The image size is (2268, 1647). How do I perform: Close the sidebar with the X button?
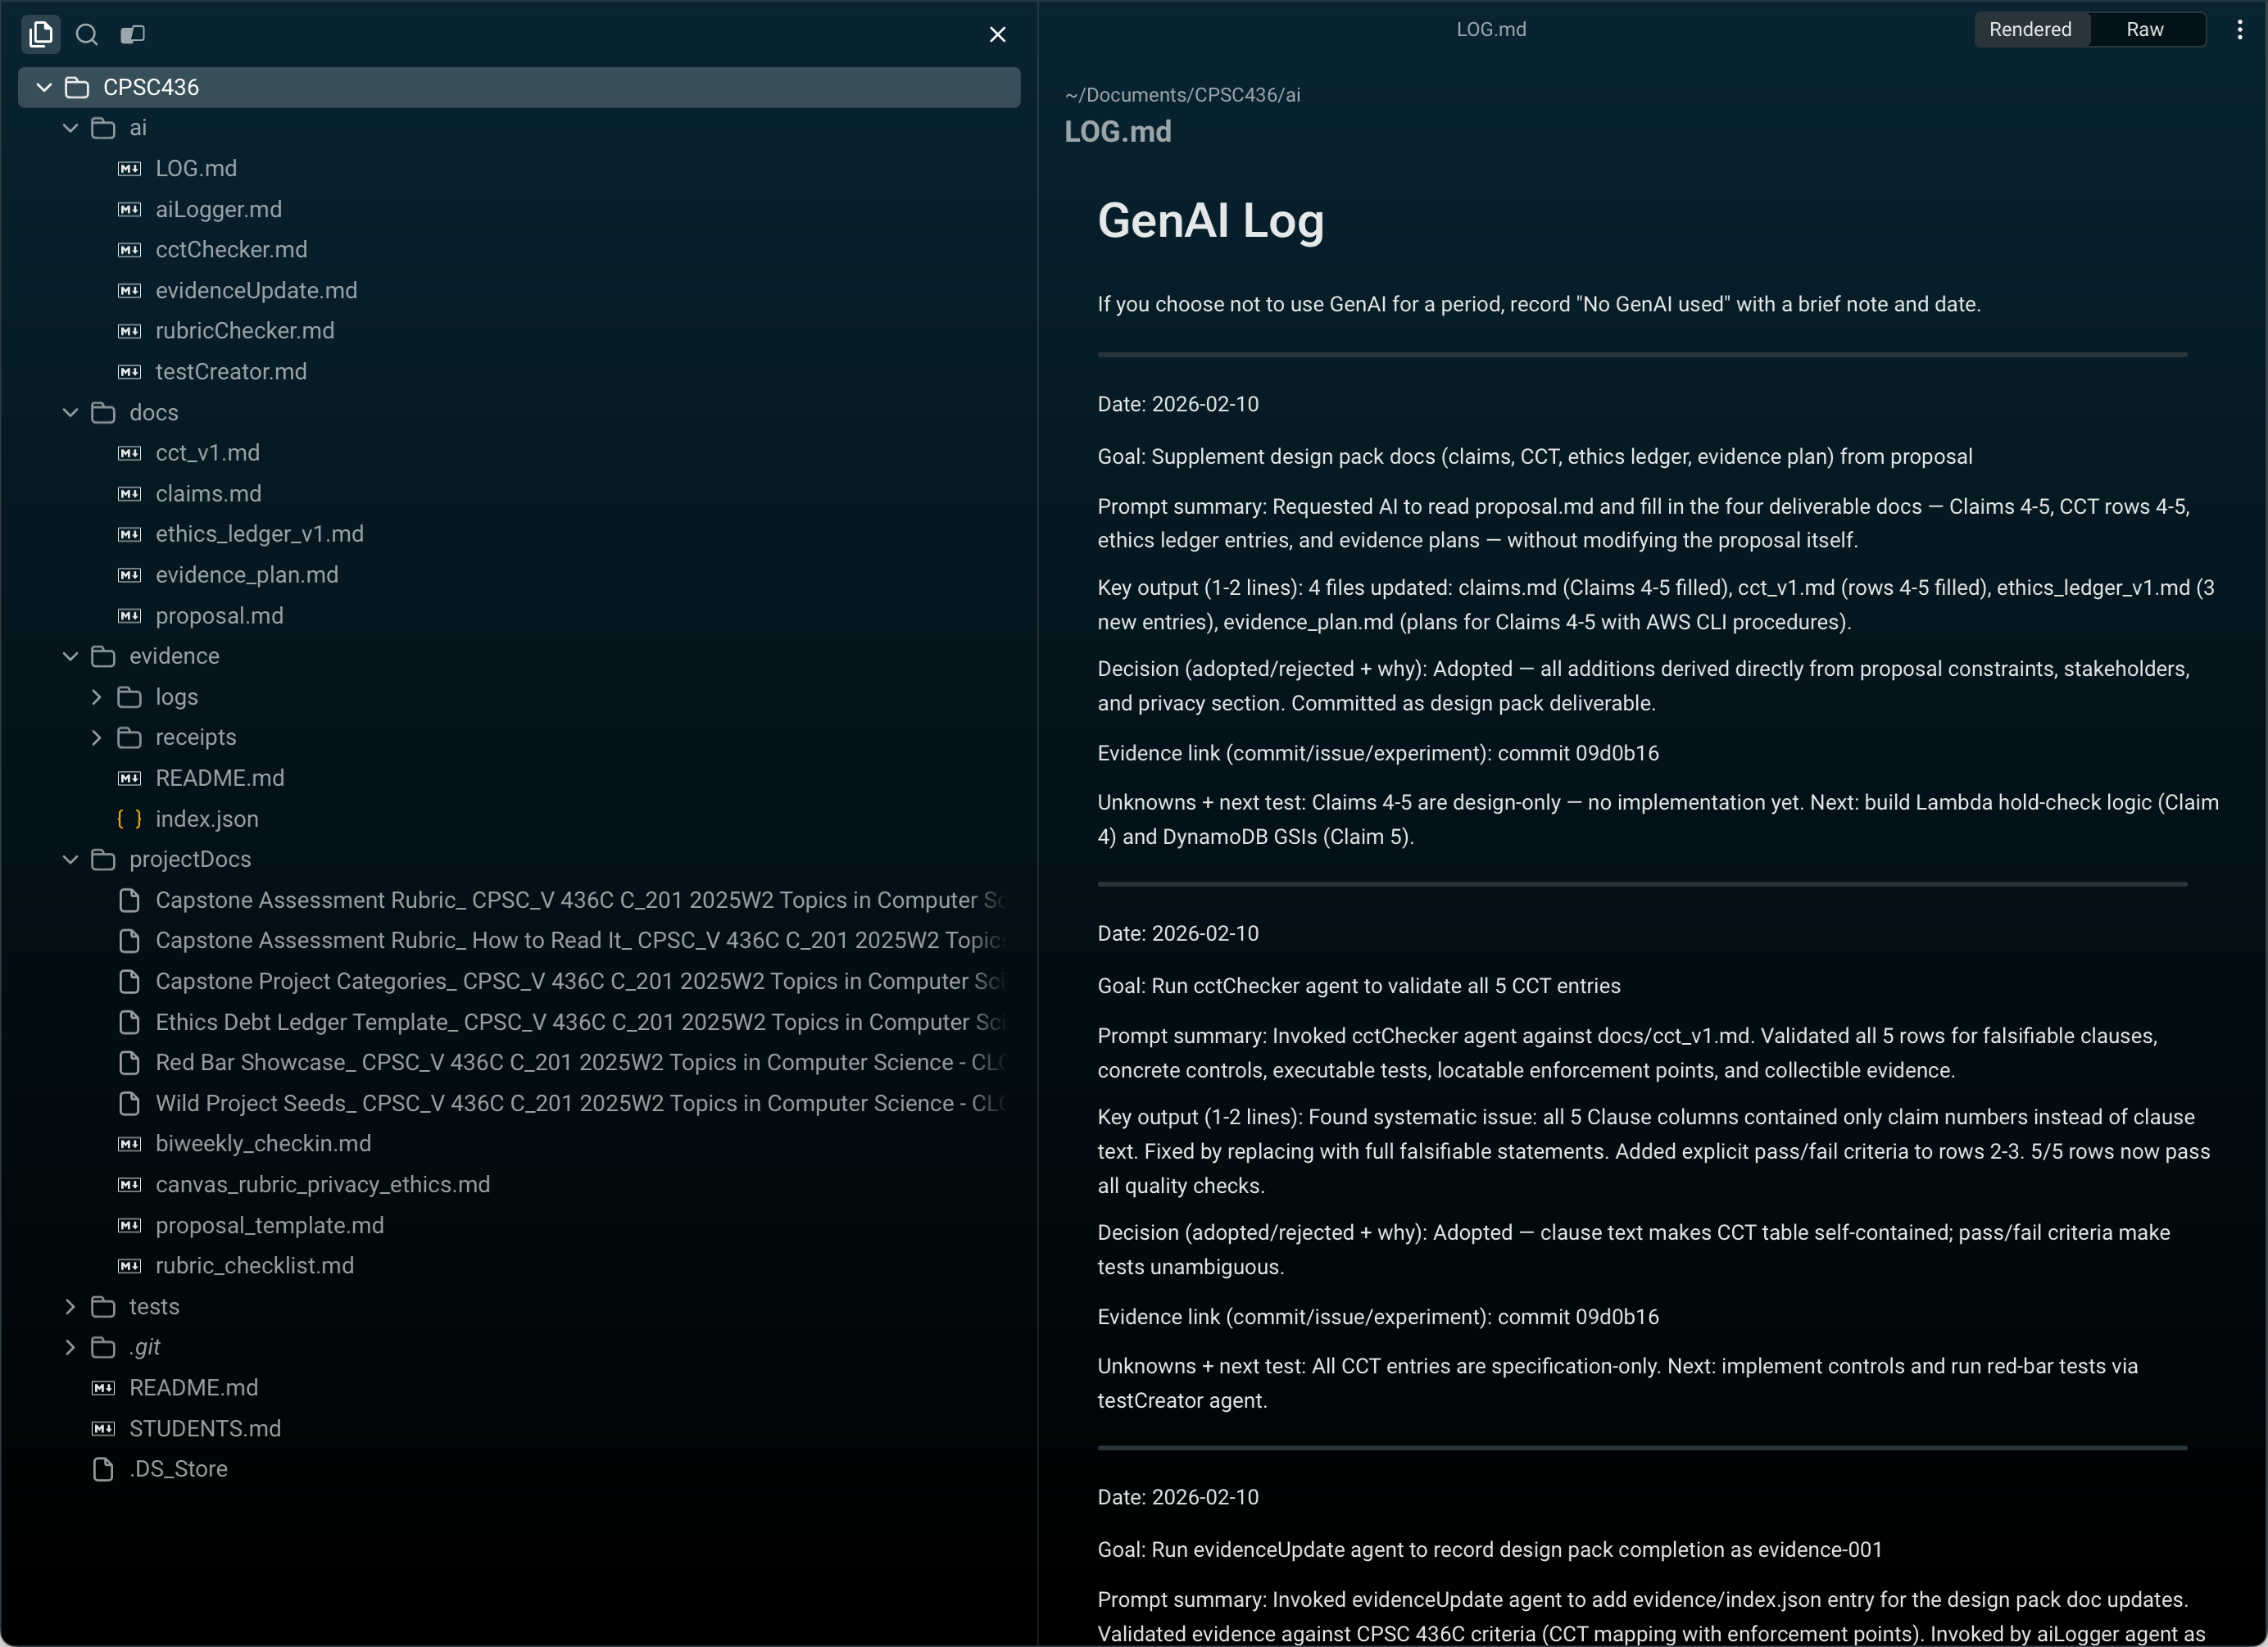pyautogui.click(x=997, y=33)
